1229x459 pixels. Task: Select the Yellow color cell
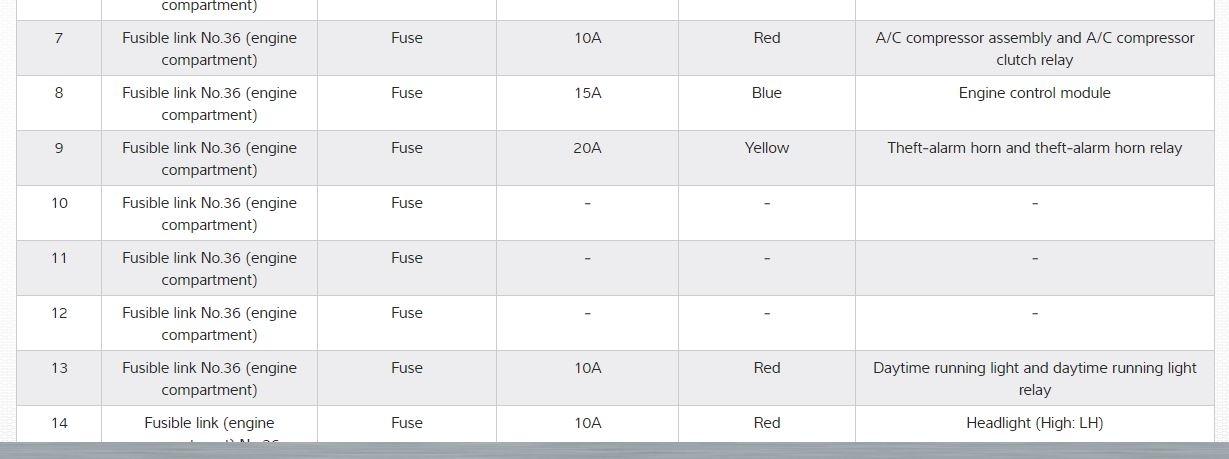(766, 148)
